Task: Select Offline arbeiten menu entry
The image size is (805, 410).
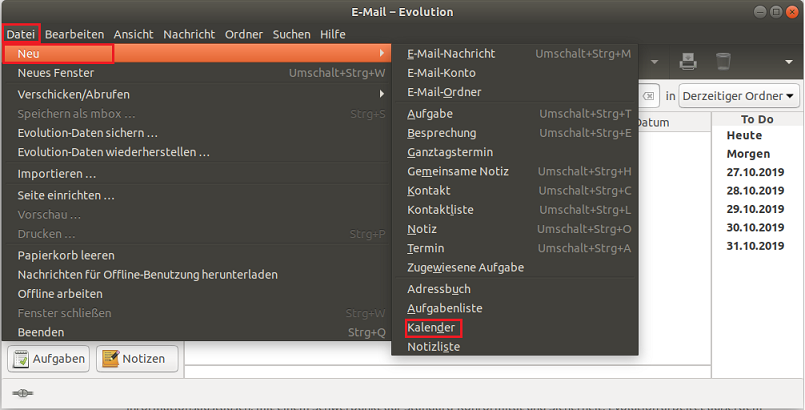Action: pyautogui.click(x=60, y=293)
